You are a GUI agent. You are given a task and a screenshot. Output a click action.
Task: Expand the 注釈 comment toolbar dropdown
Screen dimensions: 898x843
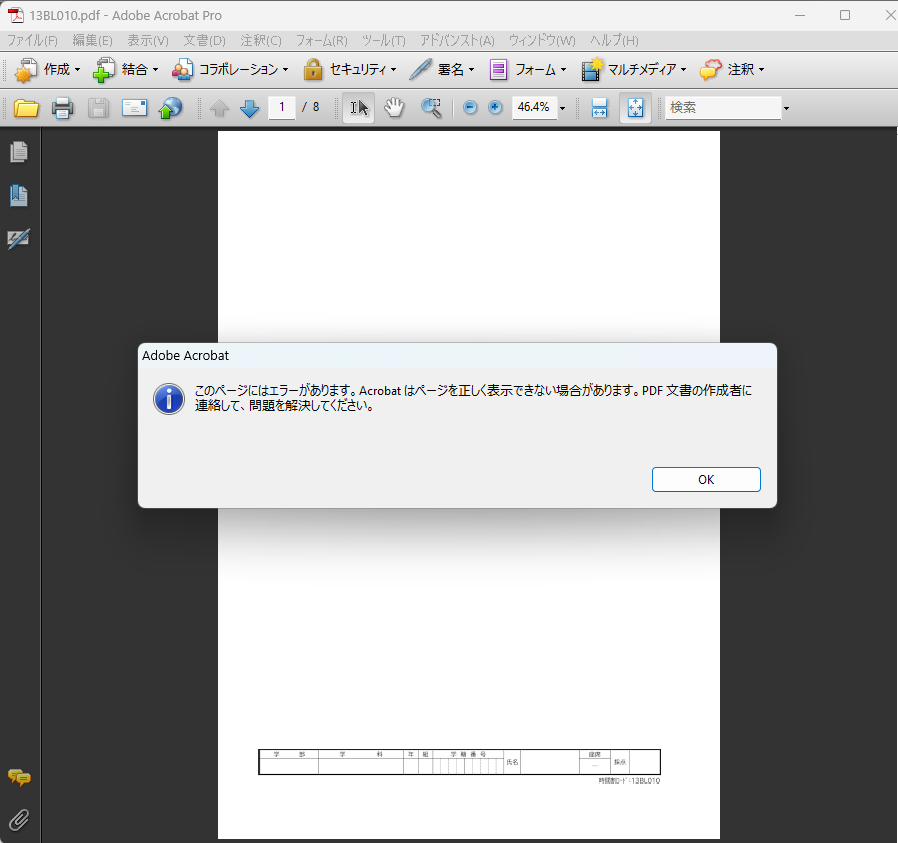(761, 70)
